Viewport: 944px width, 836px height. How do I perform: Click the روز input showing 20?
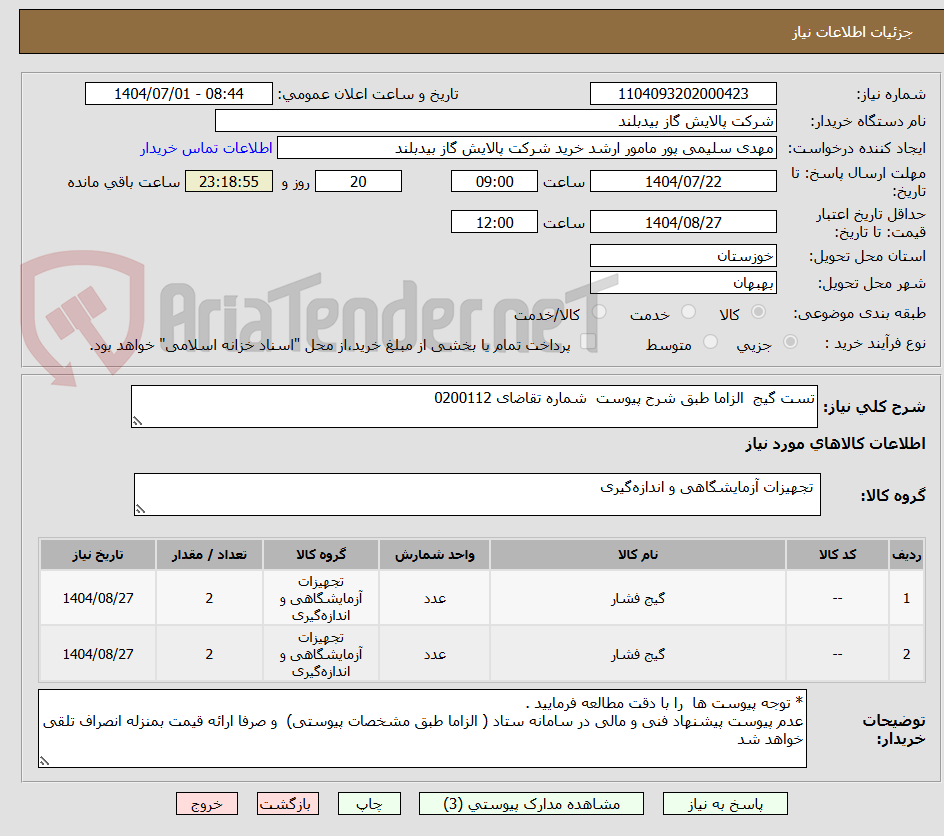click(358, 181)
